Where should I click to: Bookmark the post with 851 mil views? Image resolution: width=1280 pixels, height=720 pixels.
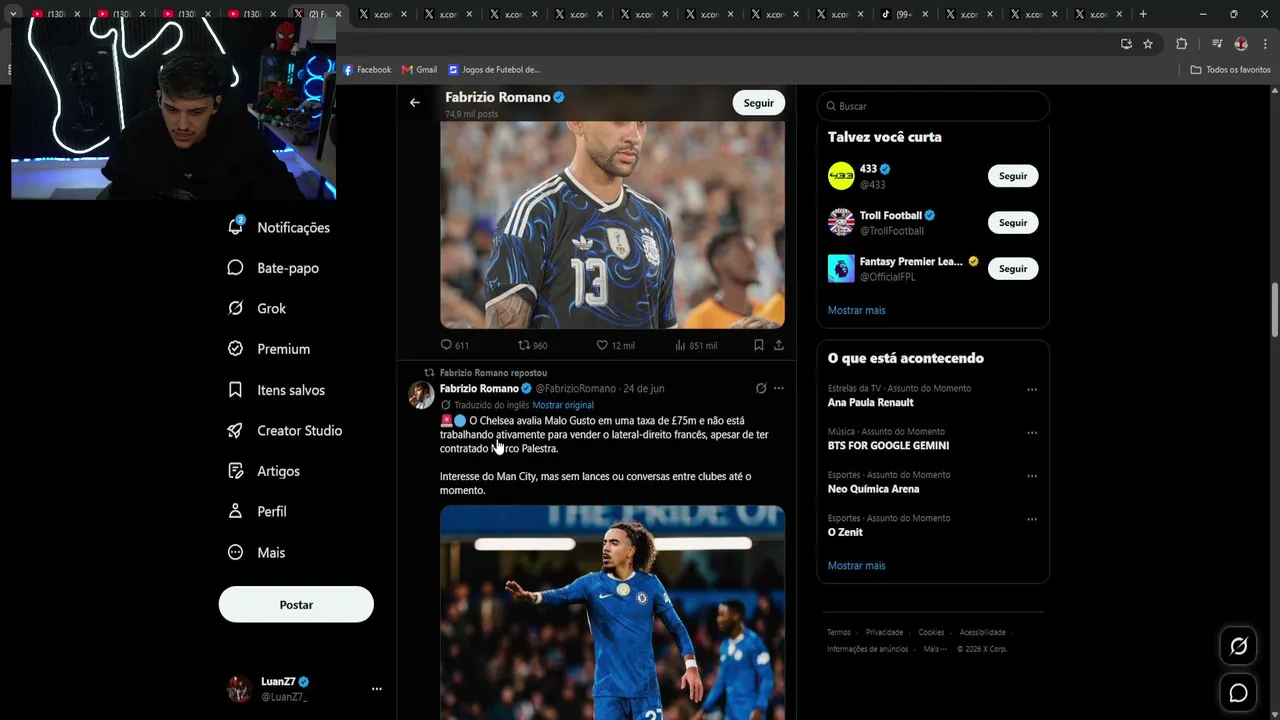pyautogui.click(x=759, y=345)
